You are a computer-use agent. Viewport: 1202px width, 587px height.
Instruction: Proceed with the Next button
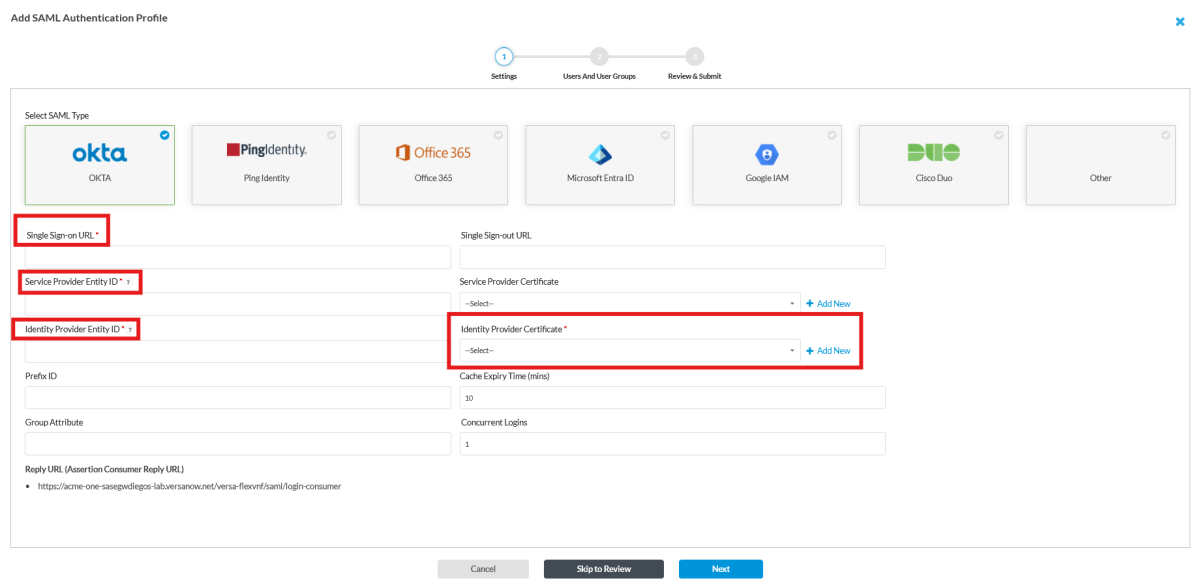721,569
